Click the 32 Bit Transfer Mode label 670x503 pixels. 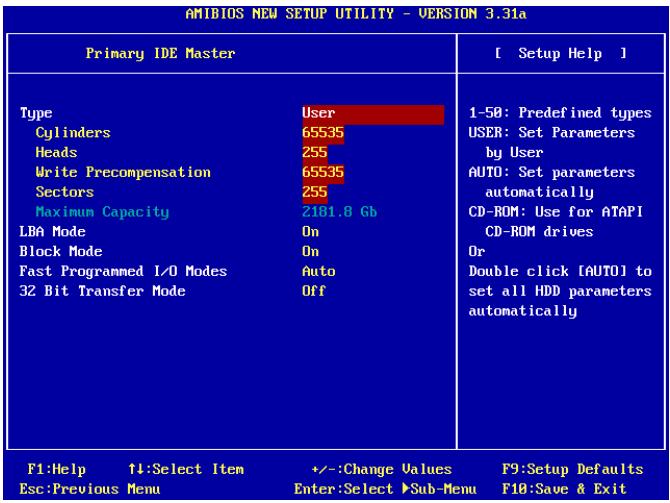click(x=103, y=291)
